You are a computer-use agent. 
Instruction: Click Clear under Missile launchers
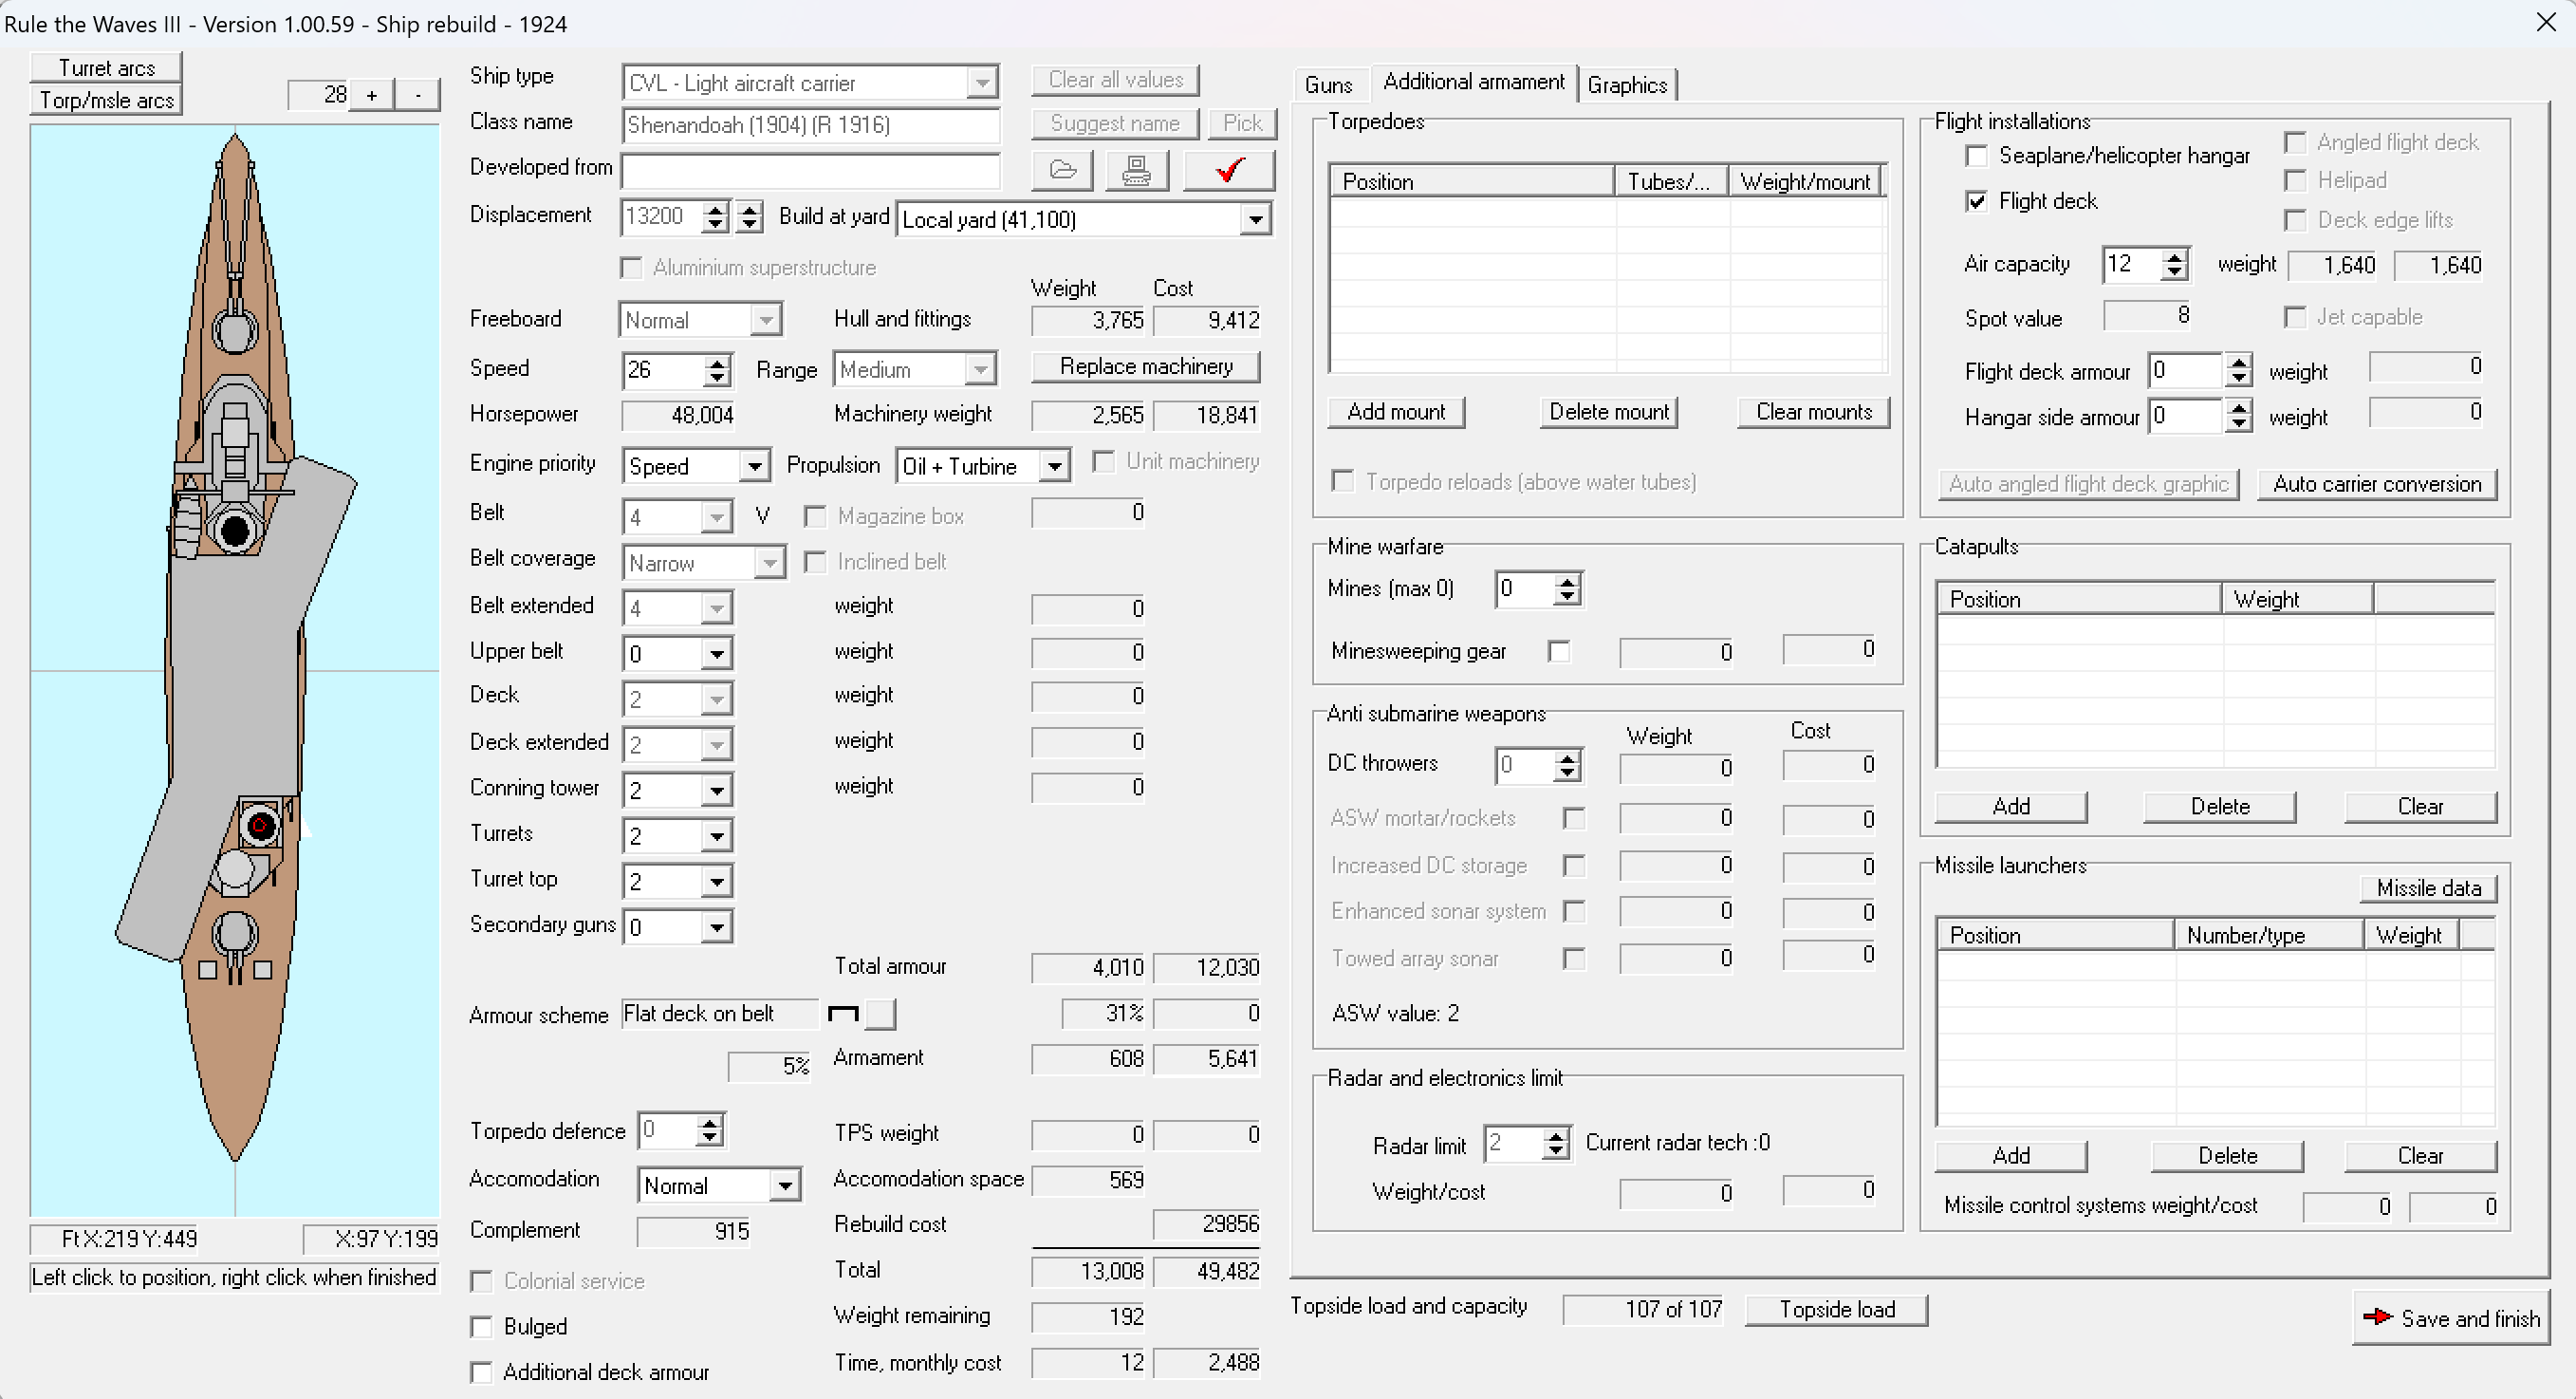pyautogui.click(x=2420, y=1156)
